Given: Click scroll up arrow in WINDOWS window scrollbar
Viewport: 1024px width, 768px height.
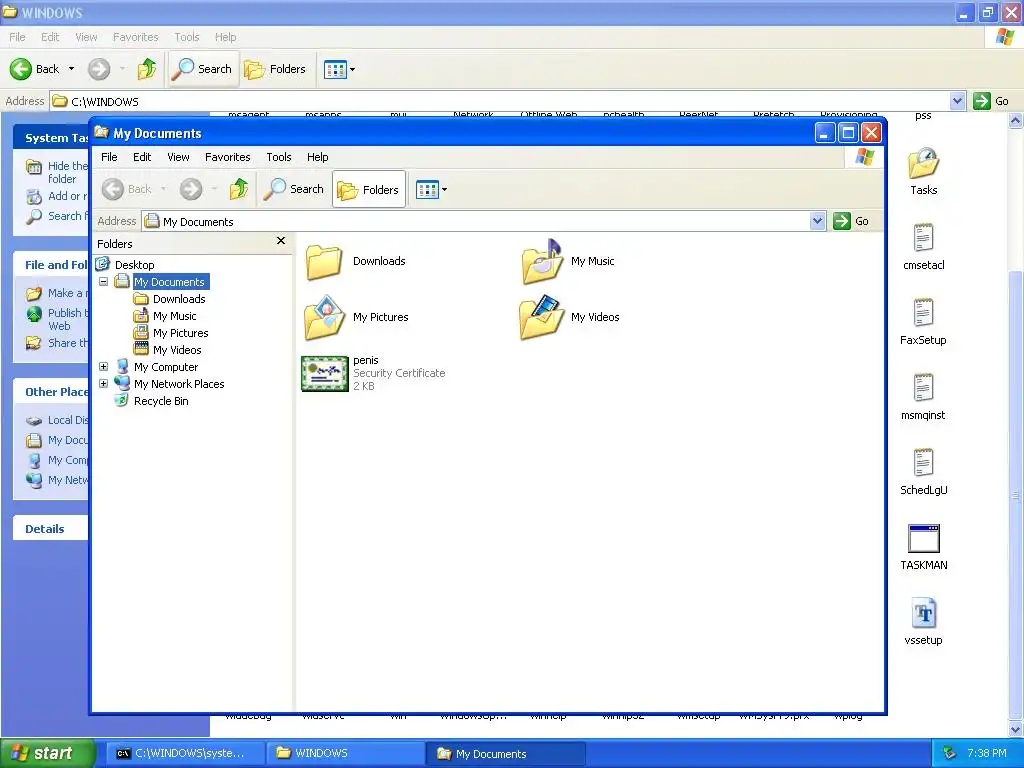Looking at the screenshot, I should (1016, 120).
